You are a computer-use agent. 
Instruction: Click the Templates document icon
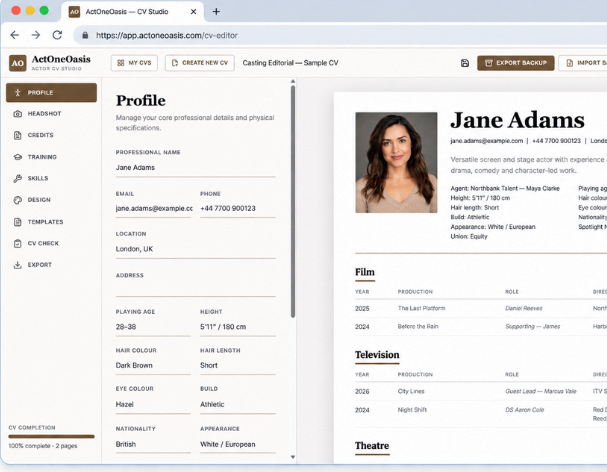[17, 222]
